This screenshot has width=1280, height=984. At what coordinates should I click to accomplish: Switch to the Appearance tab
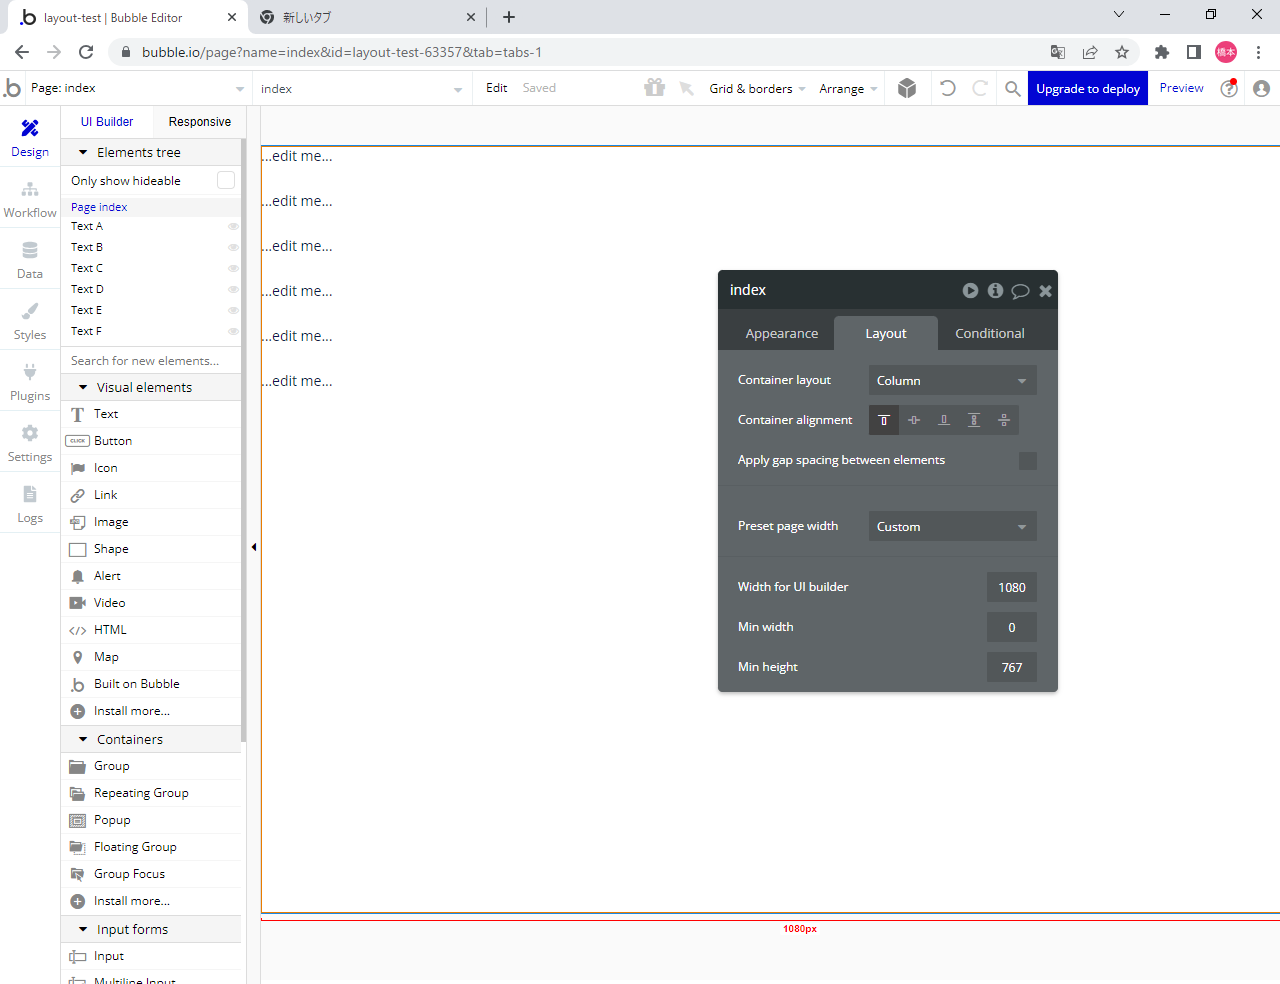pyautogui.click(x=781, y=334)
